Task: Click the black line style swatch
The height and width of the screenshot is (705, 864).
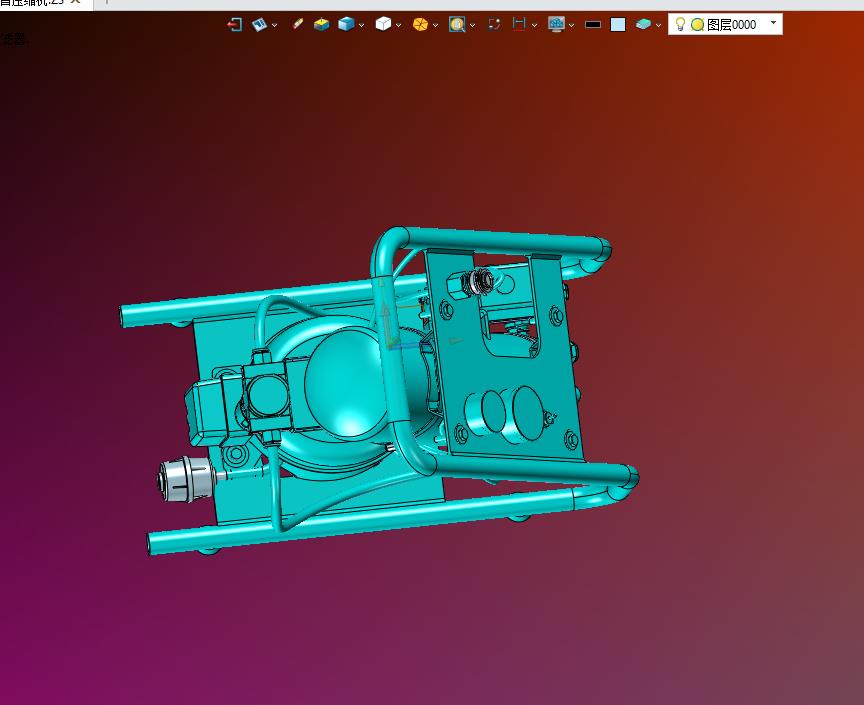Action: point(593,25)
